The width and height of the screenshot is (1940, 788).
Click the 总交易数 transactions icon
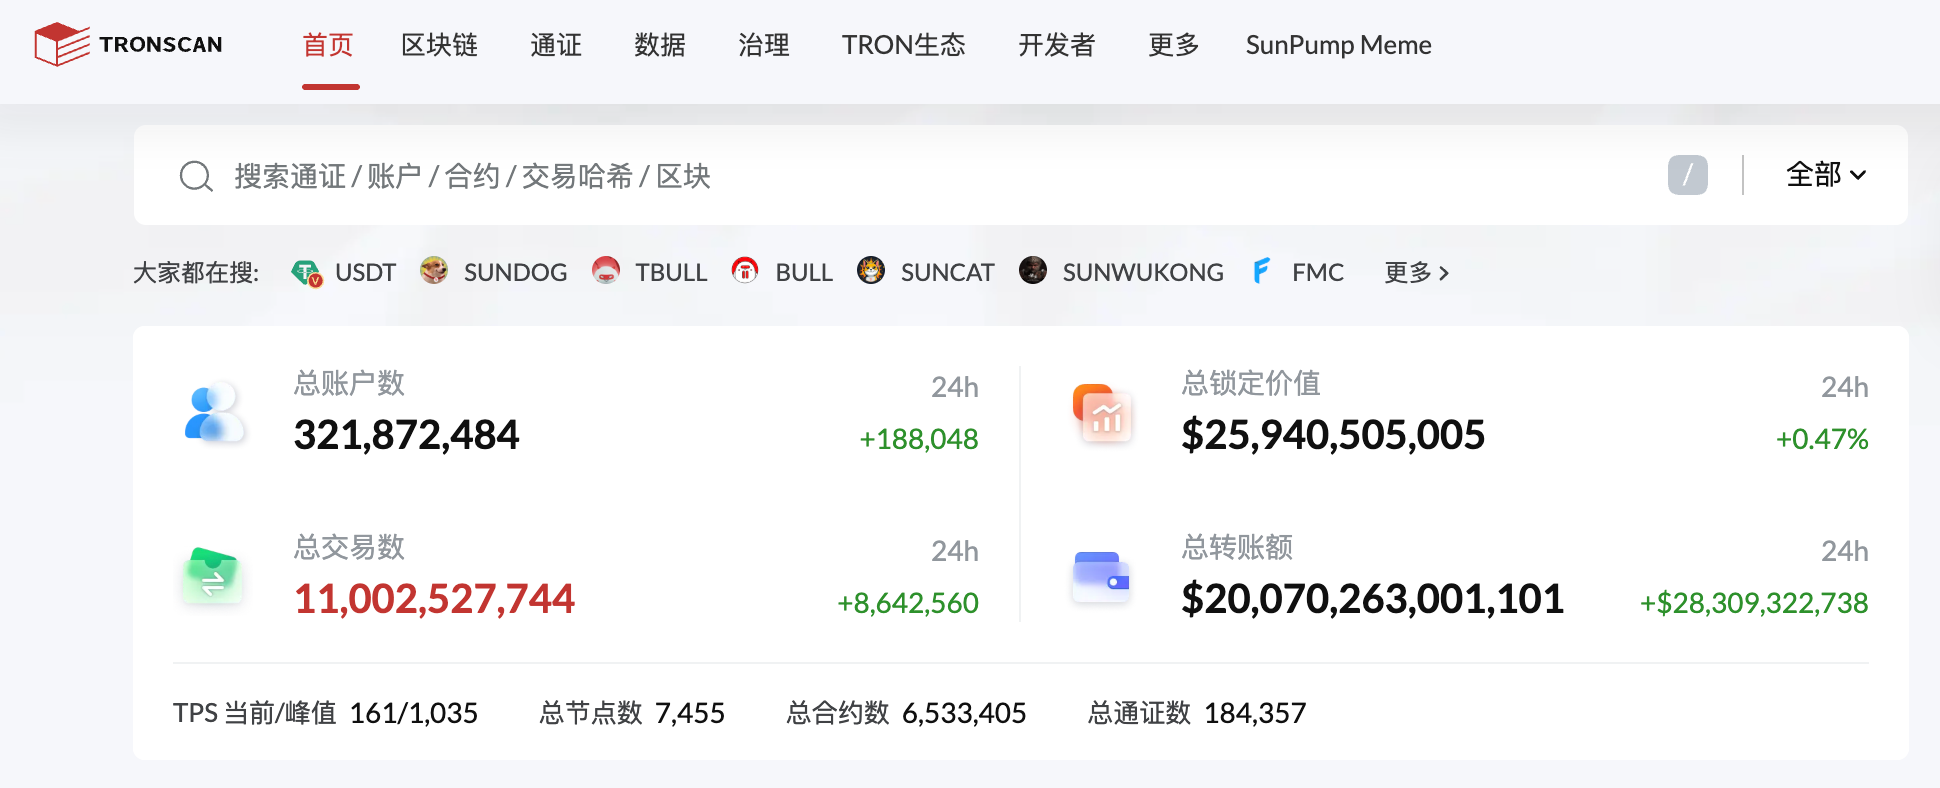212,575
